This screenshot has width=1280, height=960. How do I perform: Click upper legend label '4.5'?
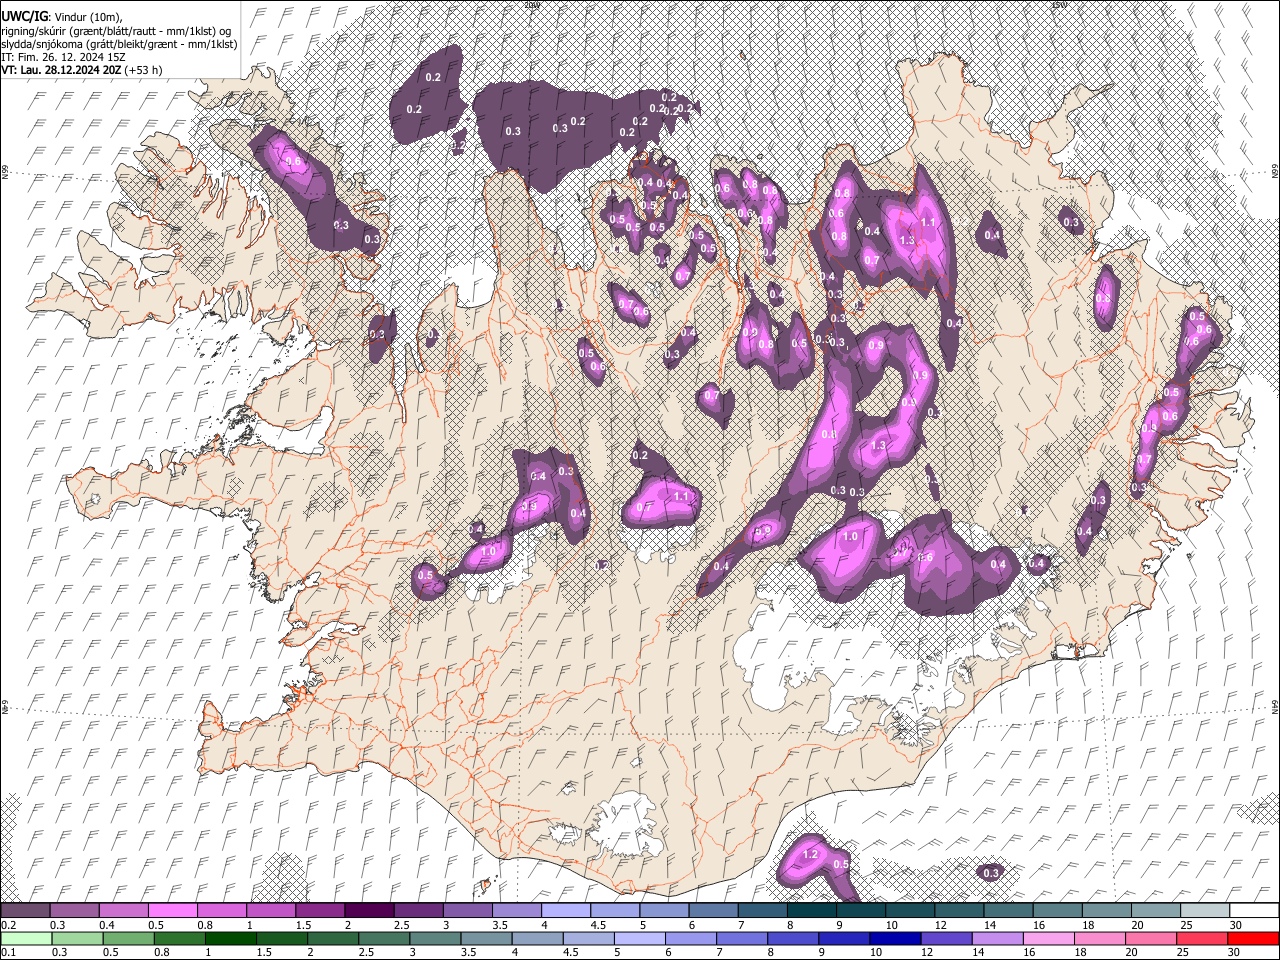[x=598, y=925]
